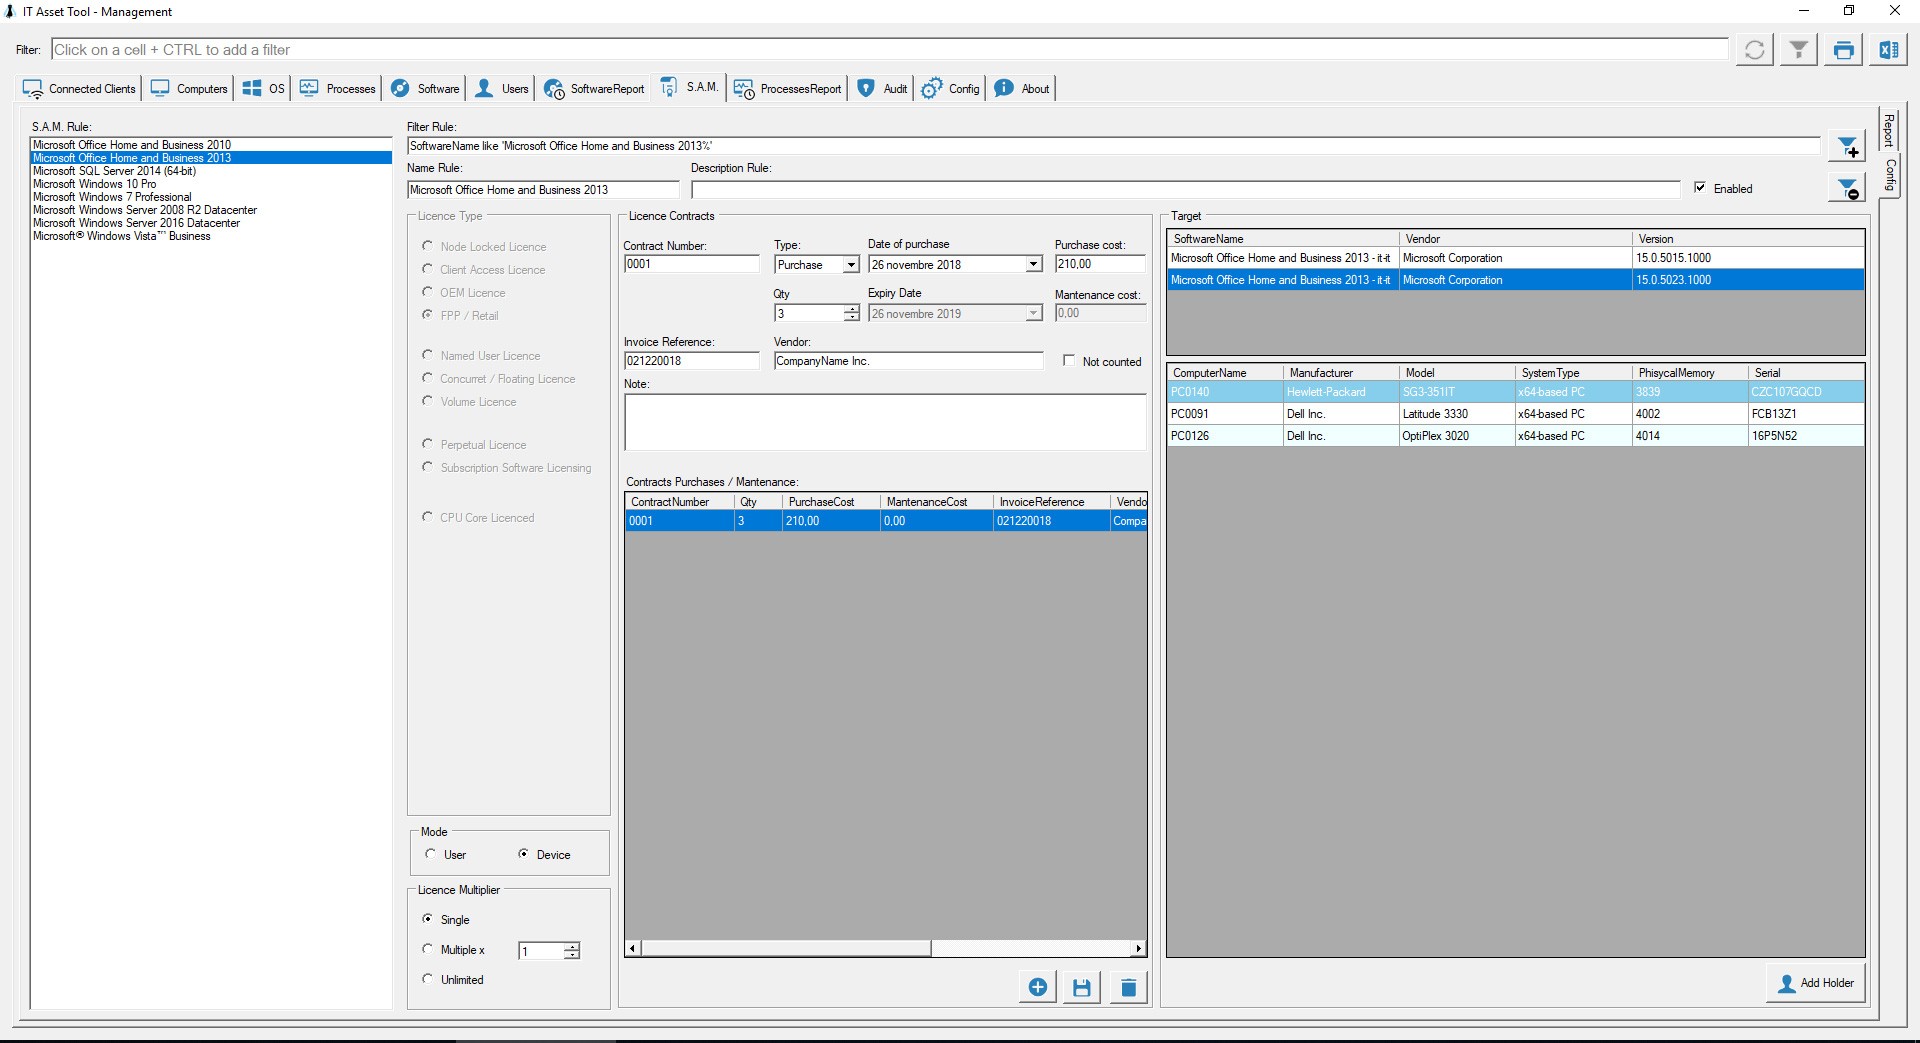Screen dimensions: 1920x1043
Task: Click the Contract Number field
Action: pyautogui.click(x=691, y=264)
